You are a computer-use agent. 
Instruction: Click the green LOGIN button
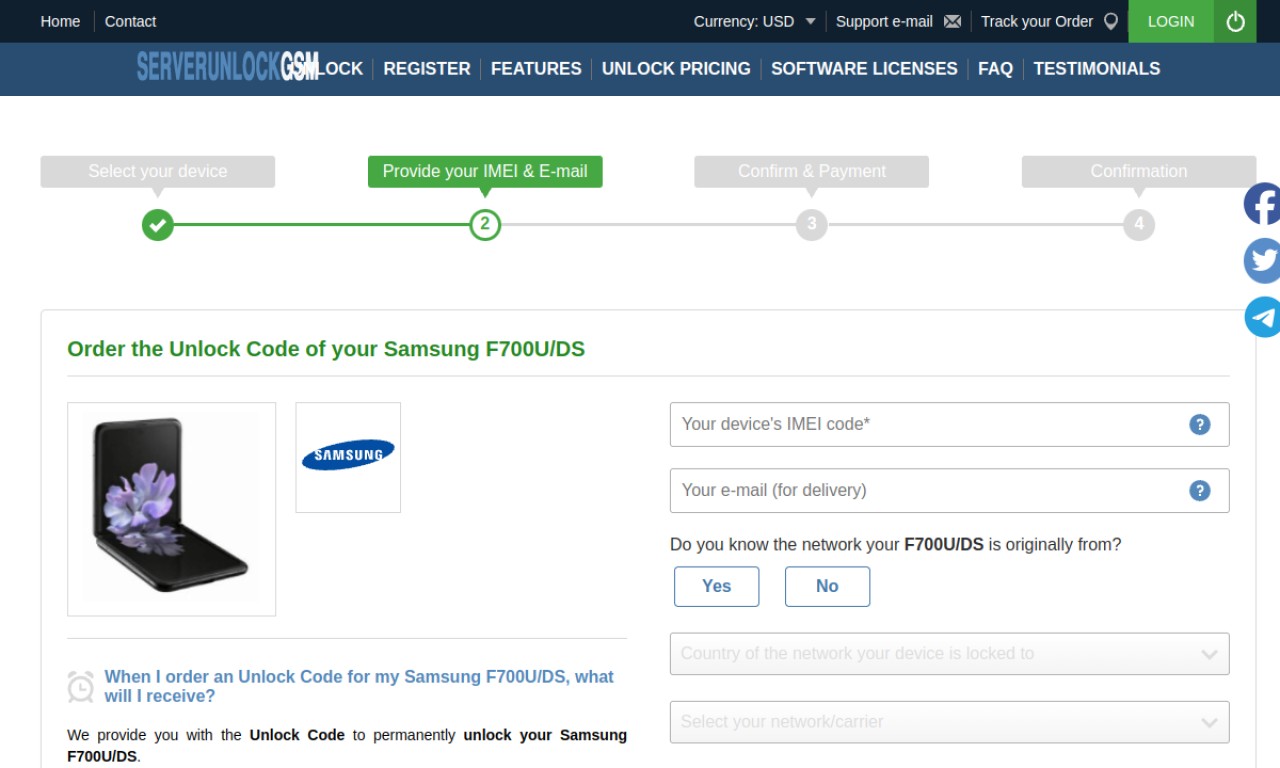pos(1171,21)
